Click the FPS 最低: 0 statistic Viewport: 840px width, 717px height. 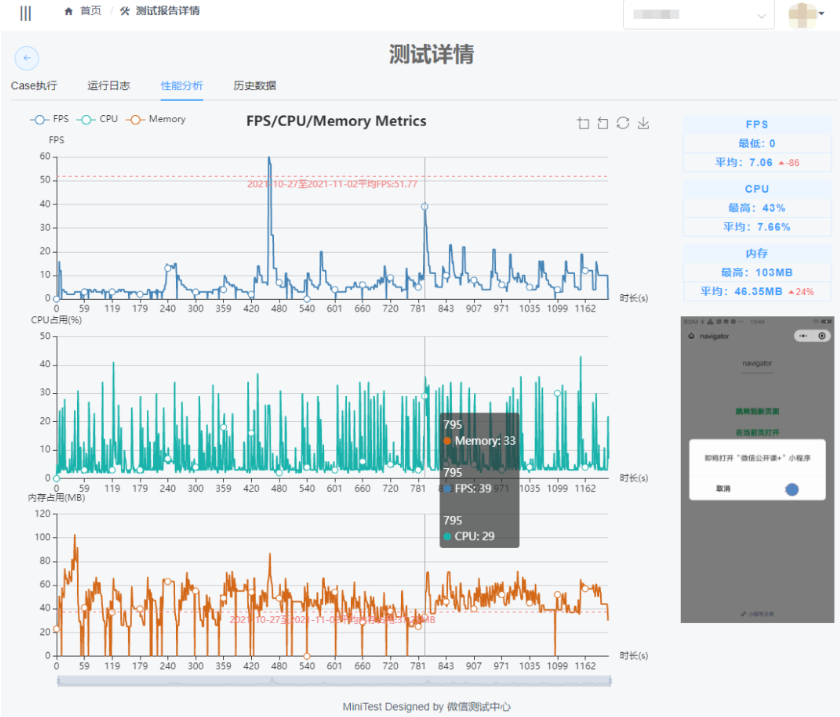click(x=756, y=144)
